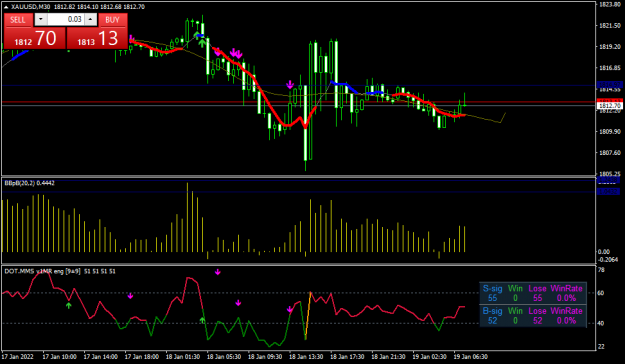Click the 18 Jan 05:30 time label

click(224, 356)
